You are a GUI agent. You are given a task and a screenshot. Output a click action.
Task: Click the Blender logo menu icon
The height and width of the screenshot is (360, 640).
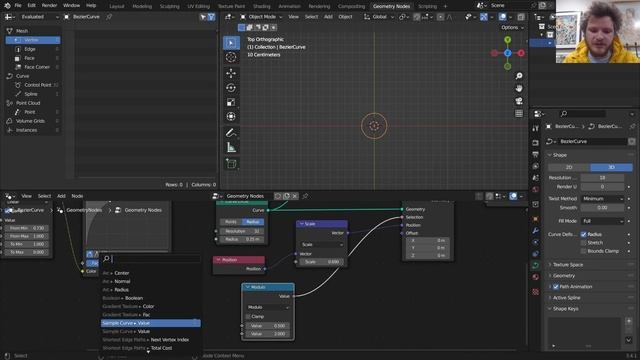click(x=7, y=6)
